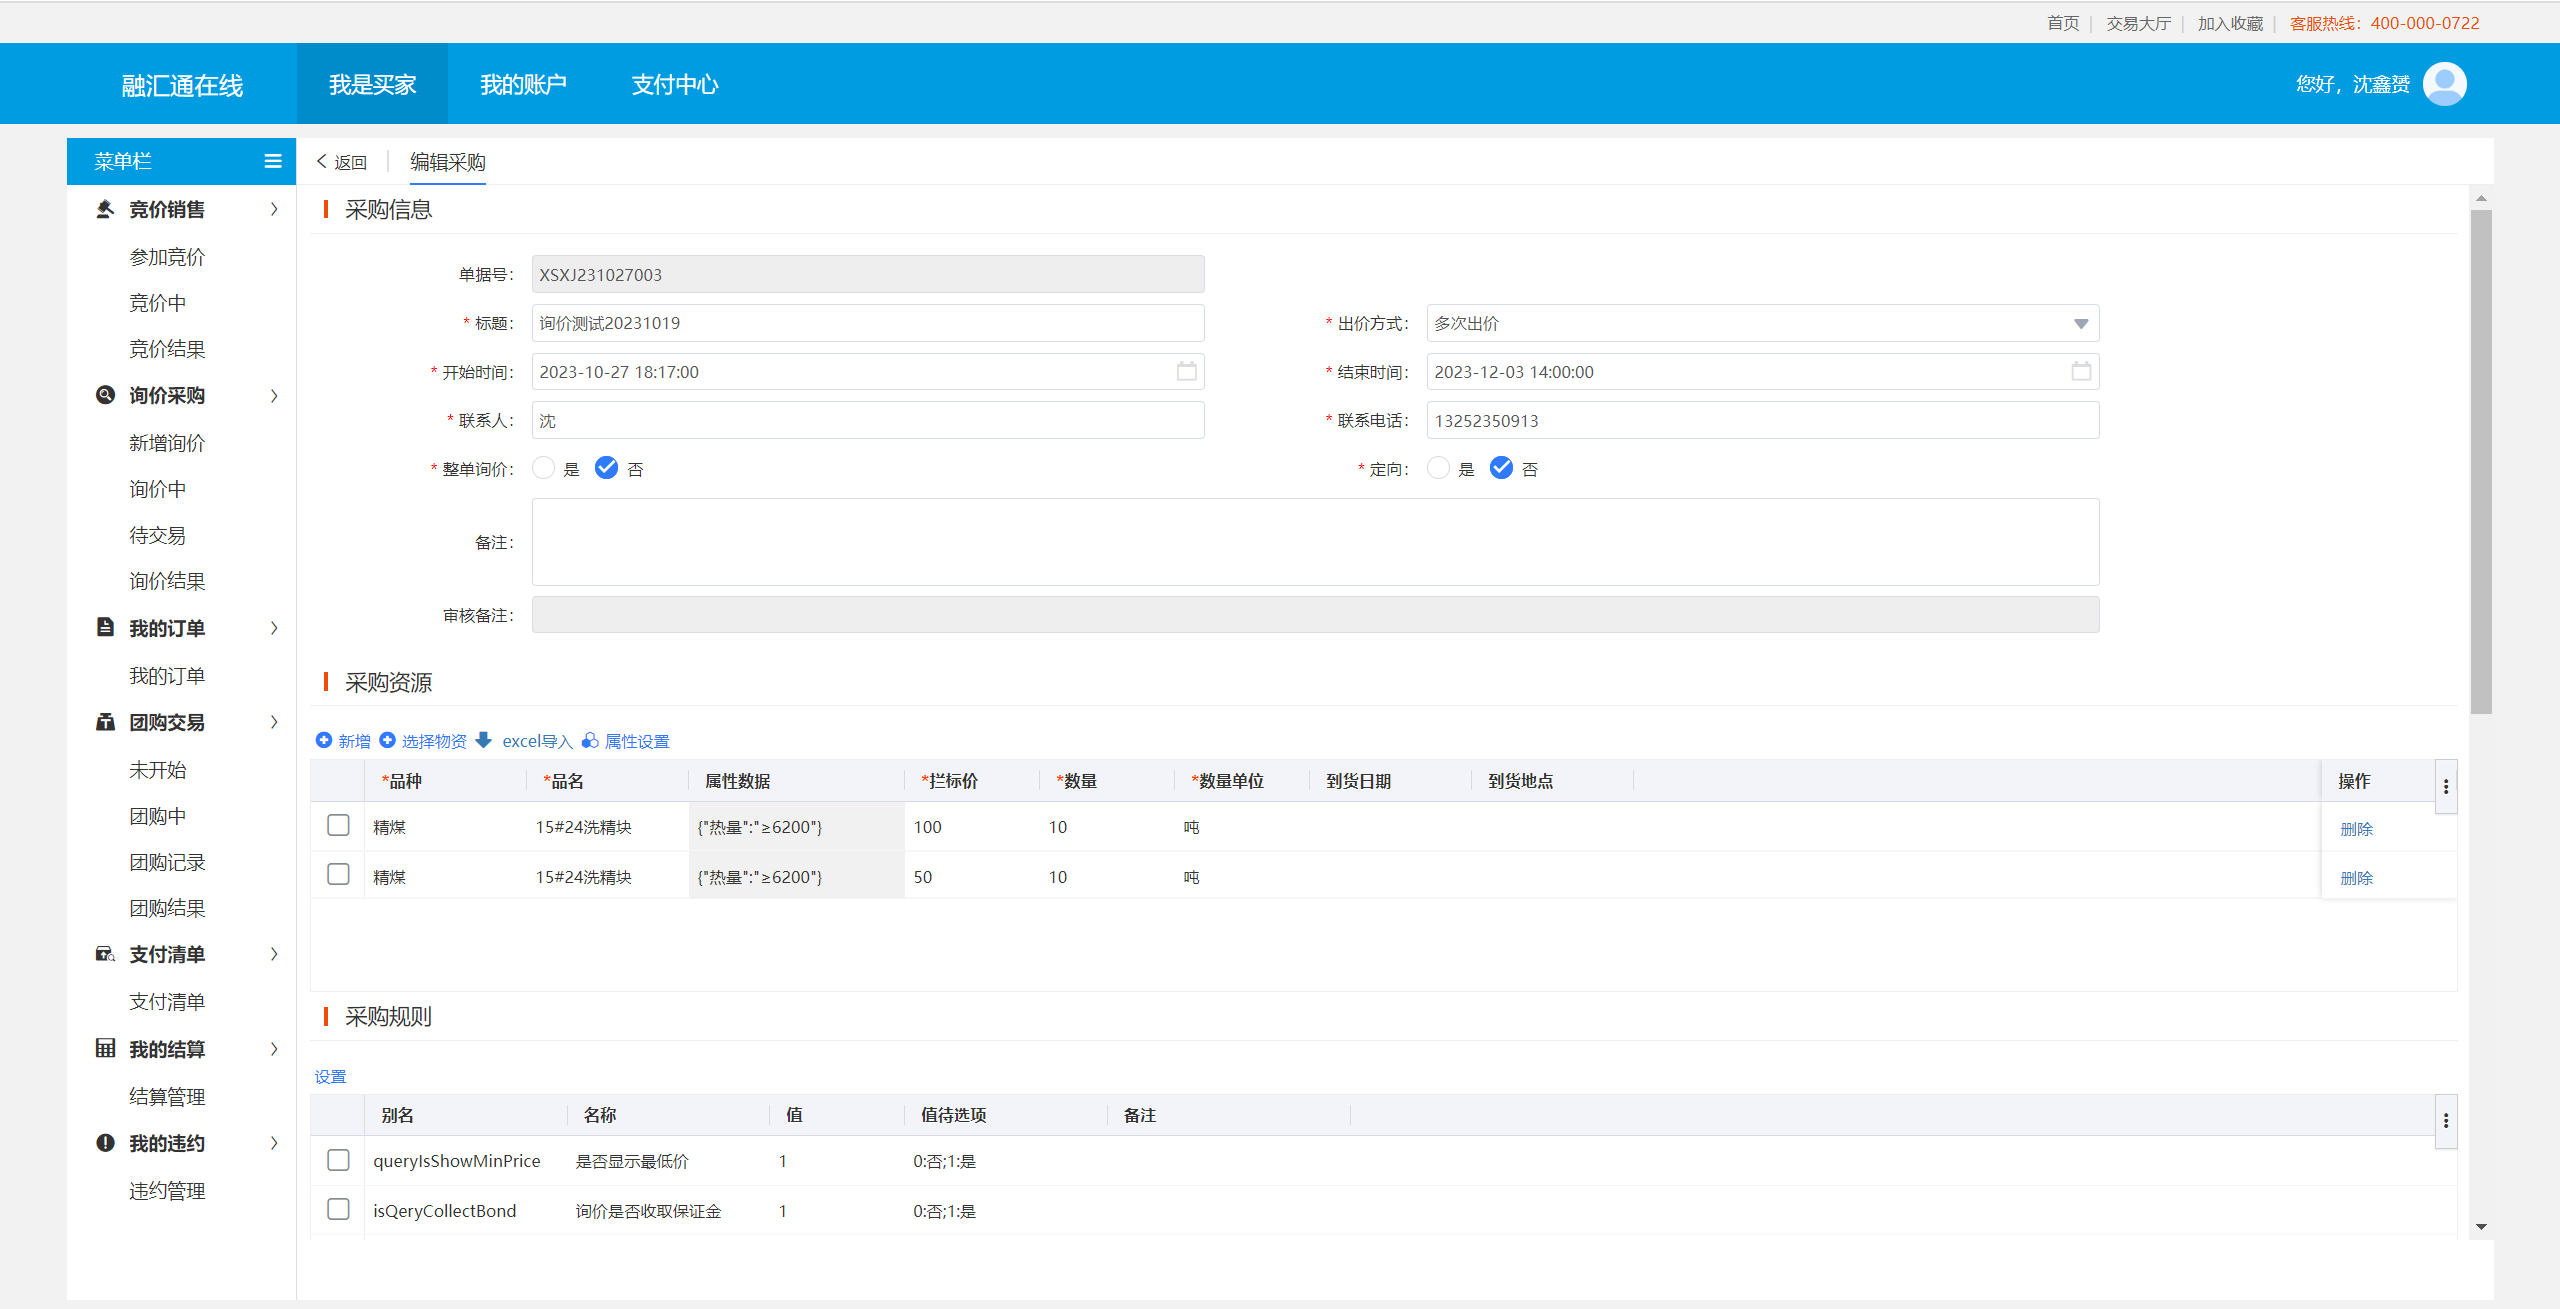Check the isQeryCollectBond rule row
The height and width of the screenshot is (1309, 2560).
tap(338, 1209)
